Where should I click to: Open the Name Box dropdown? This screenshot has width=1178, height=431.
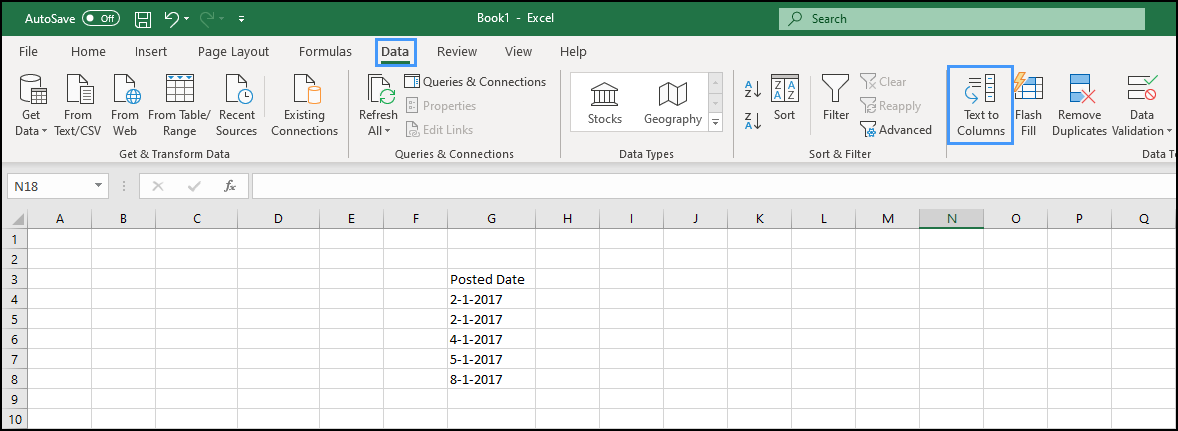tap(98, 186)
